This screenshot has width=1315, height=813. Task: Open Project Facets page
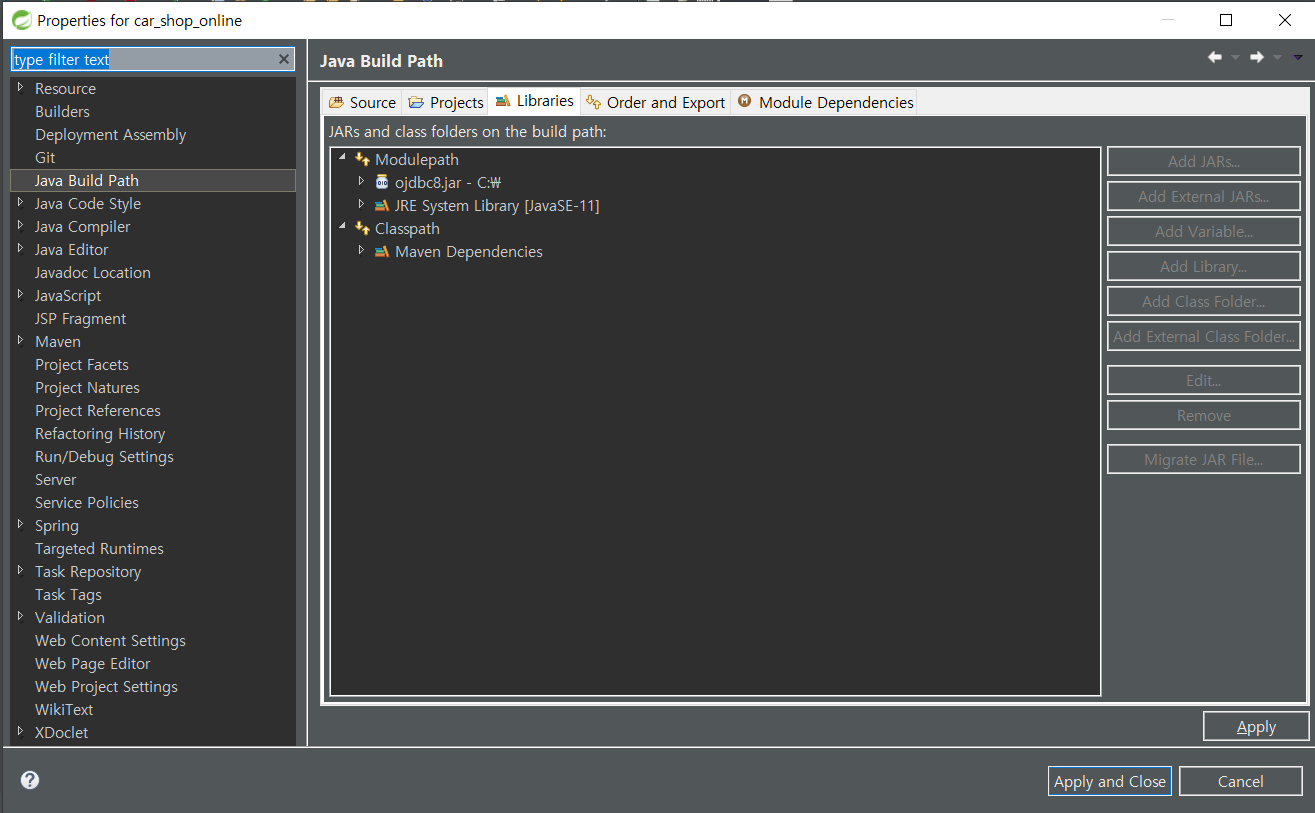point(82,364)
